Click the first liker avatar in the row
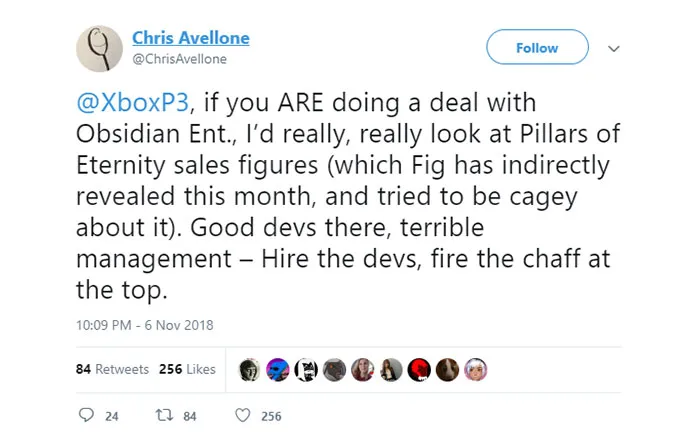The image size is (700, 446). 251,369
